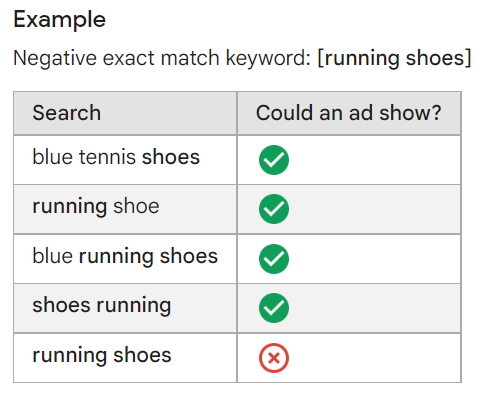
Task: Select the 'running shoes' search cell in last row
Action: tap(125, 358)
